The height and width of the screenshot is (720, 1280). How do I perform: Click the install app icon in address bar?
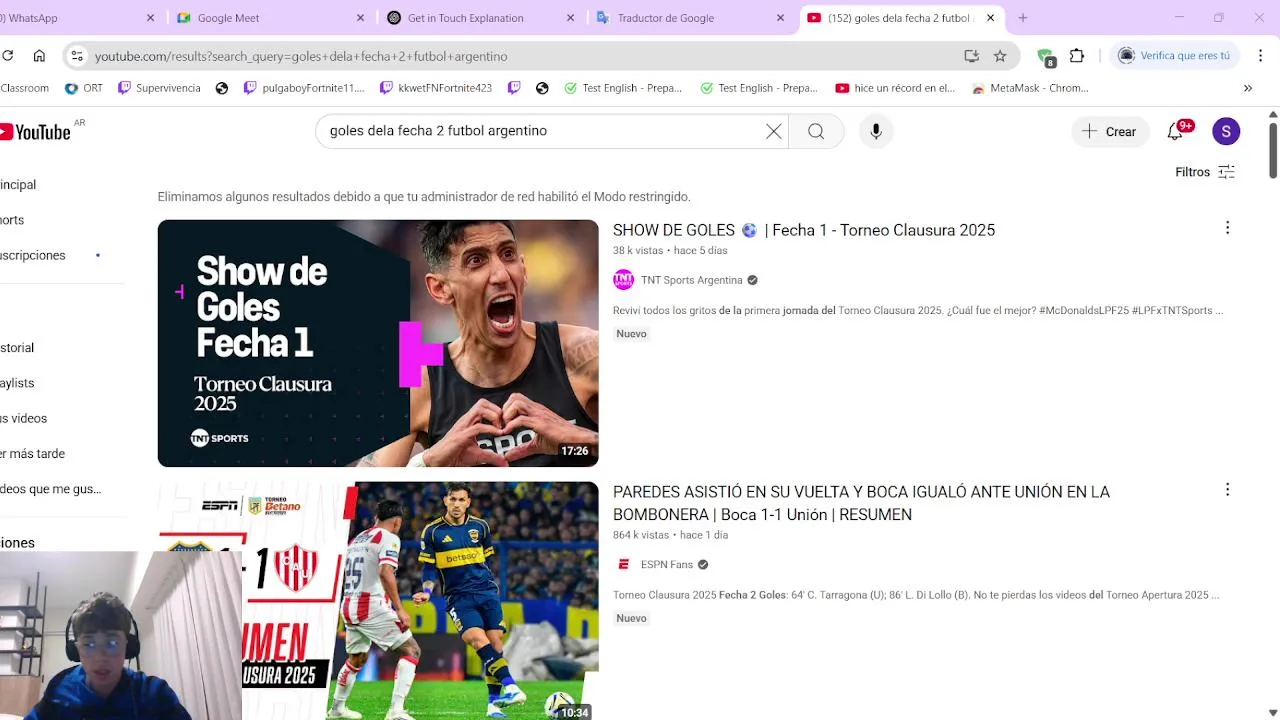971,56
